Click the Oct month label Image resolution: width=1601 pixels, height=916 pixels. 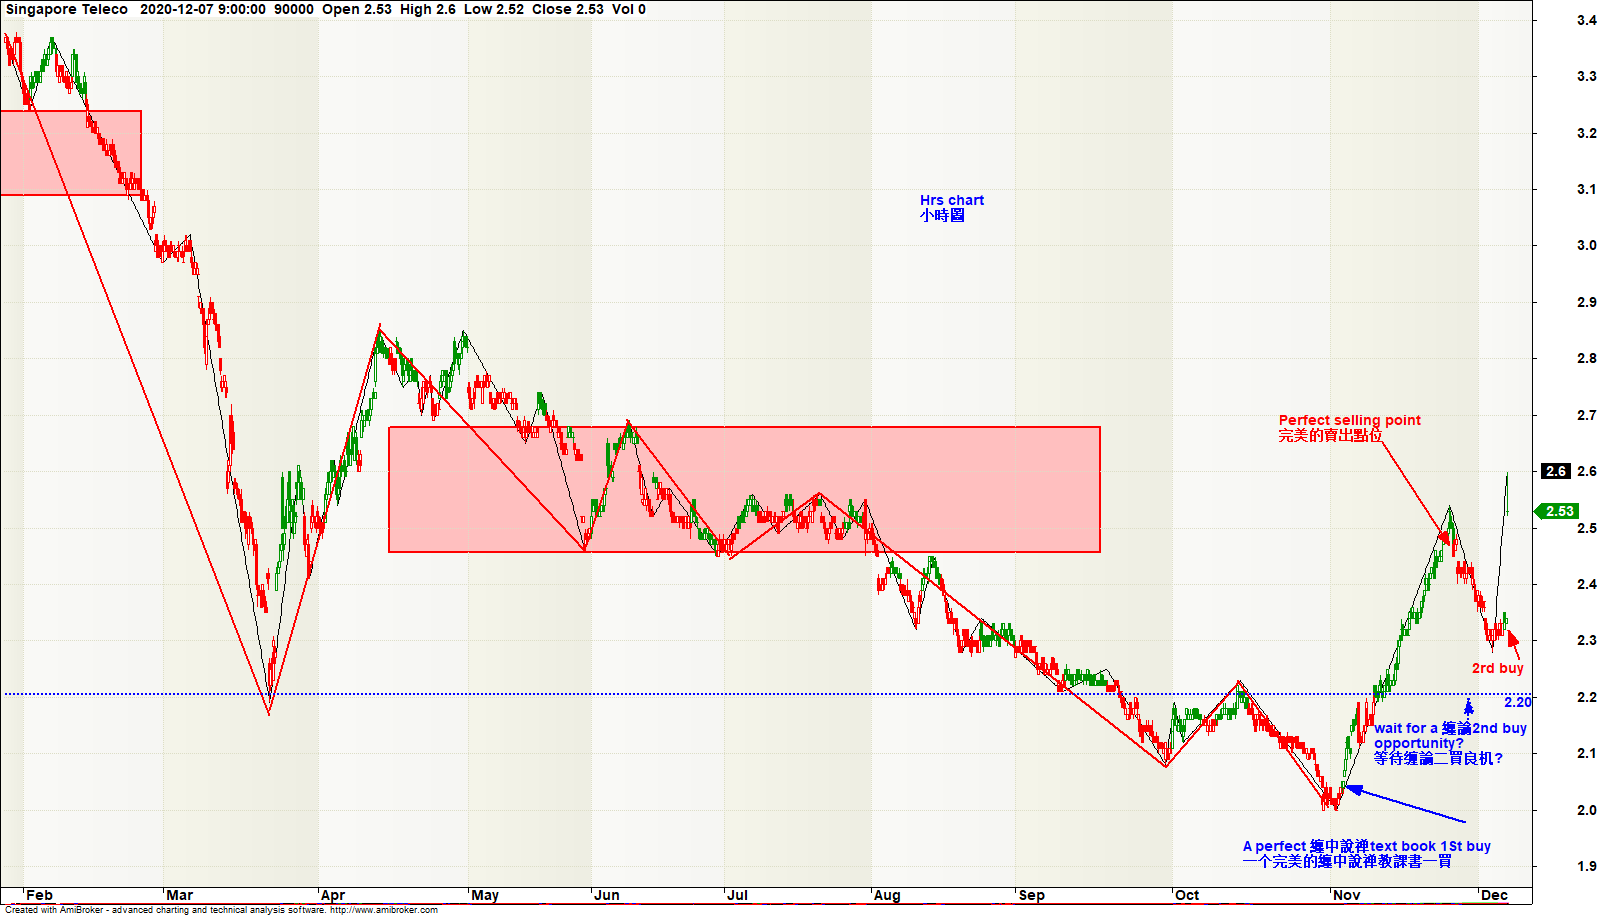(1187, 895)
